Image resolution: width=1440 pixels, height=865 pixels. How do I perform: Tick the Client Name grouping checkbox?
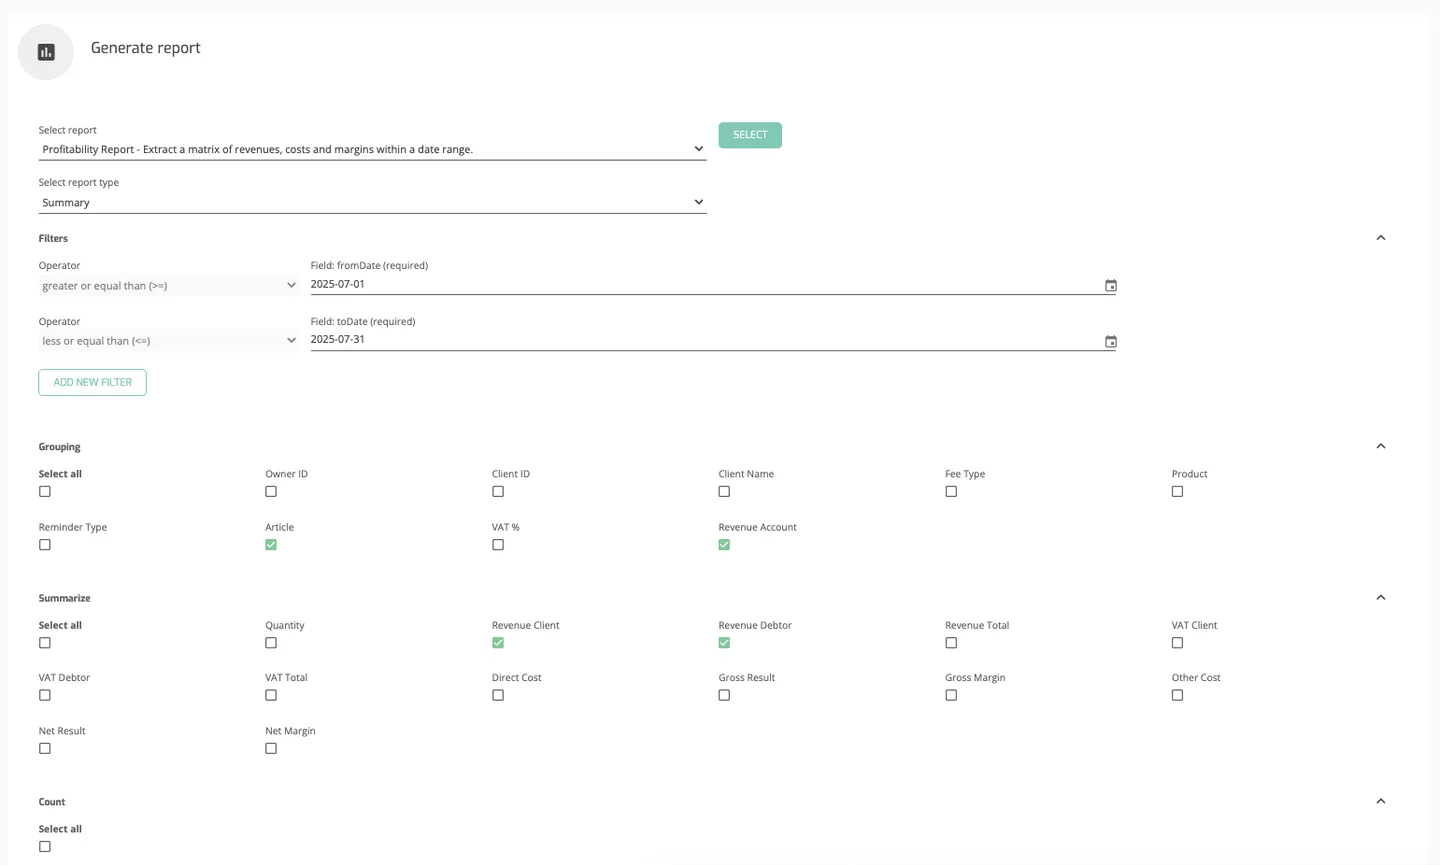(724, 492)
